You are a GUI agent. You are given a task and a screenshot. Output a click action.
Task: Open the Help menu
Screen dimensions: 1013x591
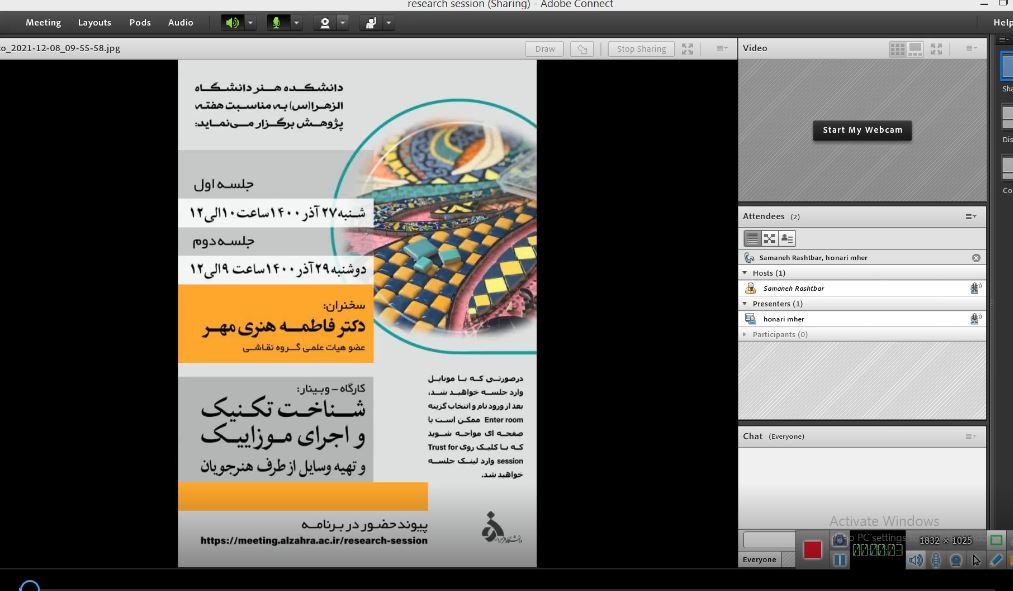[x=1003, y=23]
